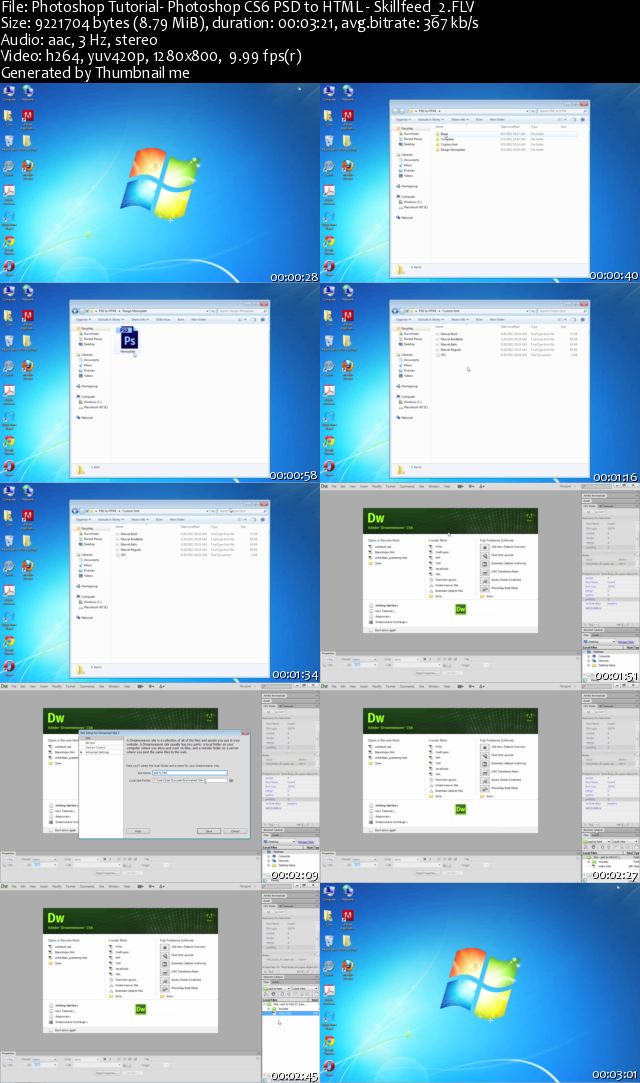Select Servers category in 00:02:09 Site Setup
The height and width of the screenshot is (1083, 640).
90,742
